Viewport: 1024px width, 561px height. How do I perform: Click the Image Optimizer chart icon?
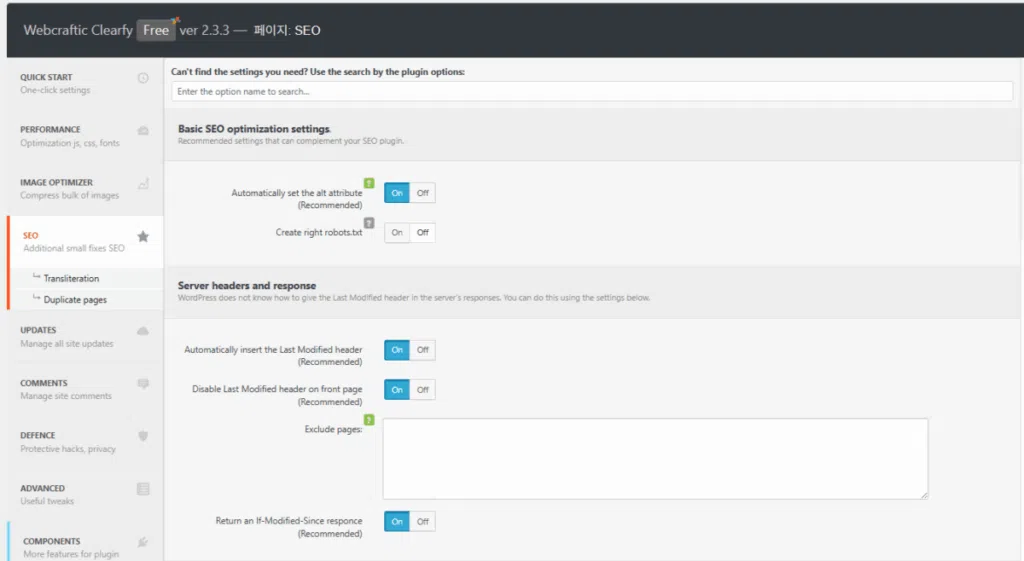coord(143,183)
